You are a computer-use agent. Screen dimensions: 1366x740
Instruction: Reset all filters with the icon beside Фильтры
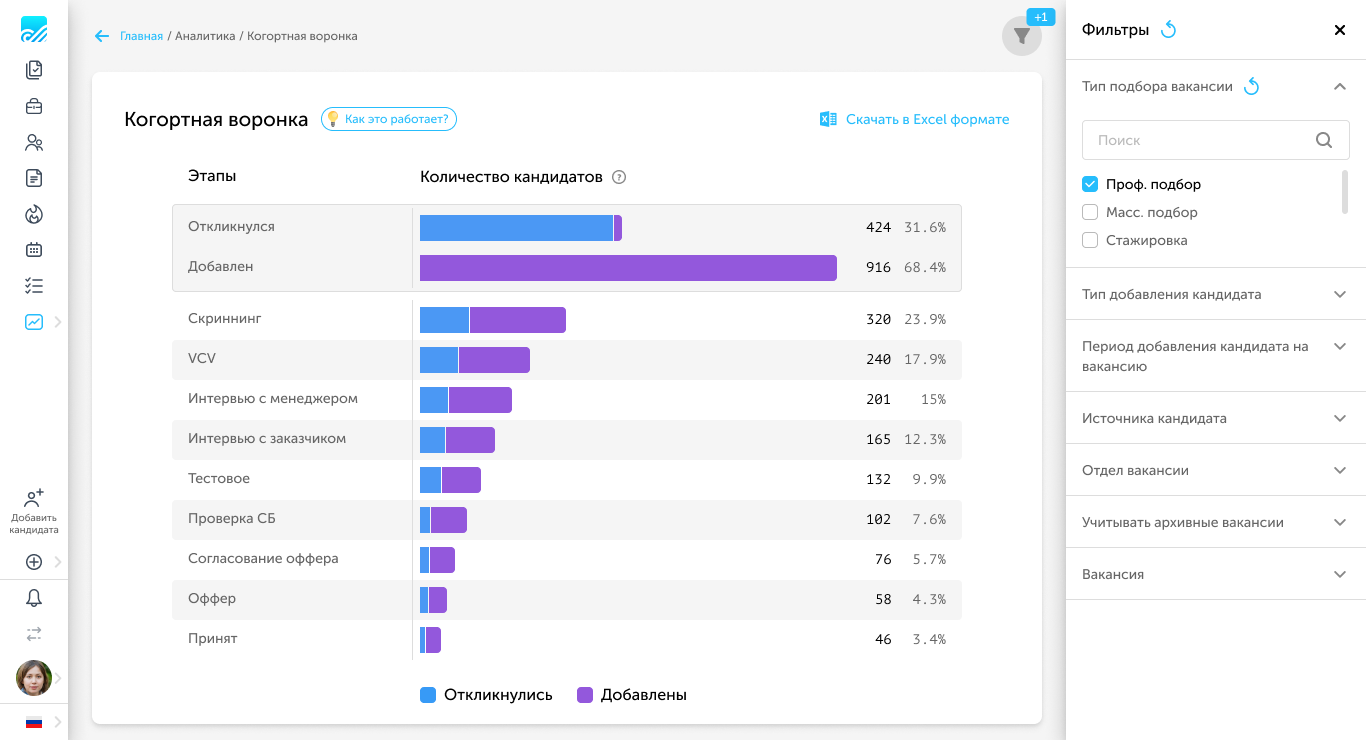pos(1168,30)
